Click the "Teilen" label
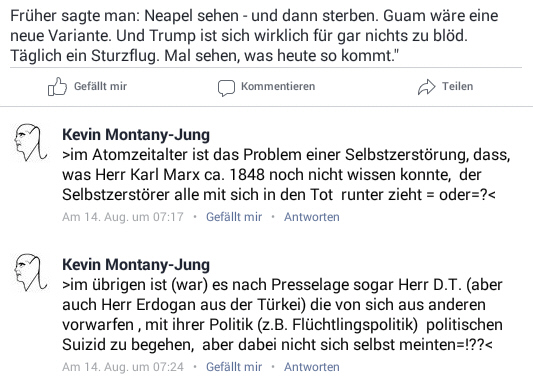This screenshot has width=533, height=391. [x=458, y=86]
